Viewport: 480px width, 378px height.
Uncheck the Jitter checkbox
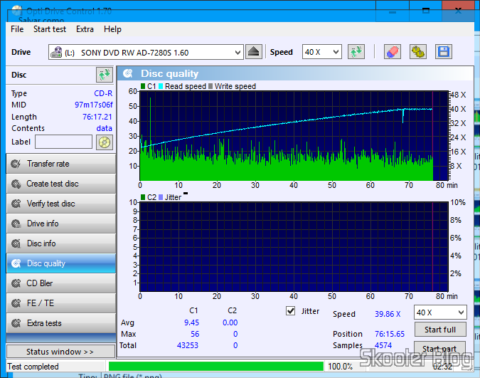click(x=291, y=311)
